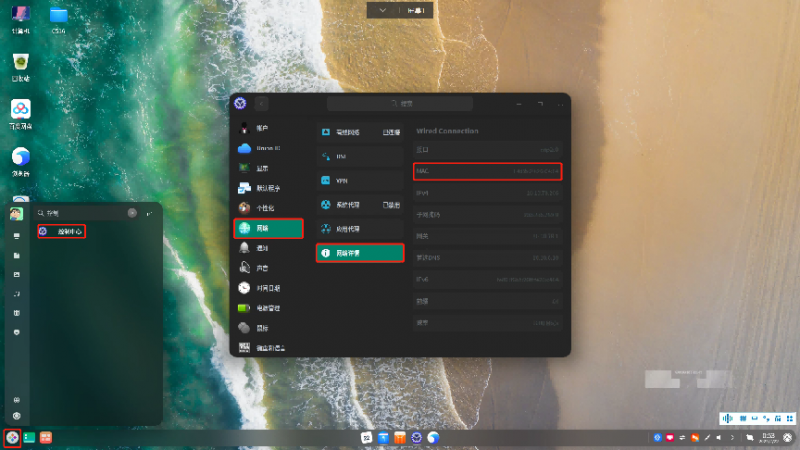Image resolution: width=800 pixels, height=450 pixels.
Task: Open the 个性化 personalization settings item
Action: pyautogui.click(x=268, y=208)
